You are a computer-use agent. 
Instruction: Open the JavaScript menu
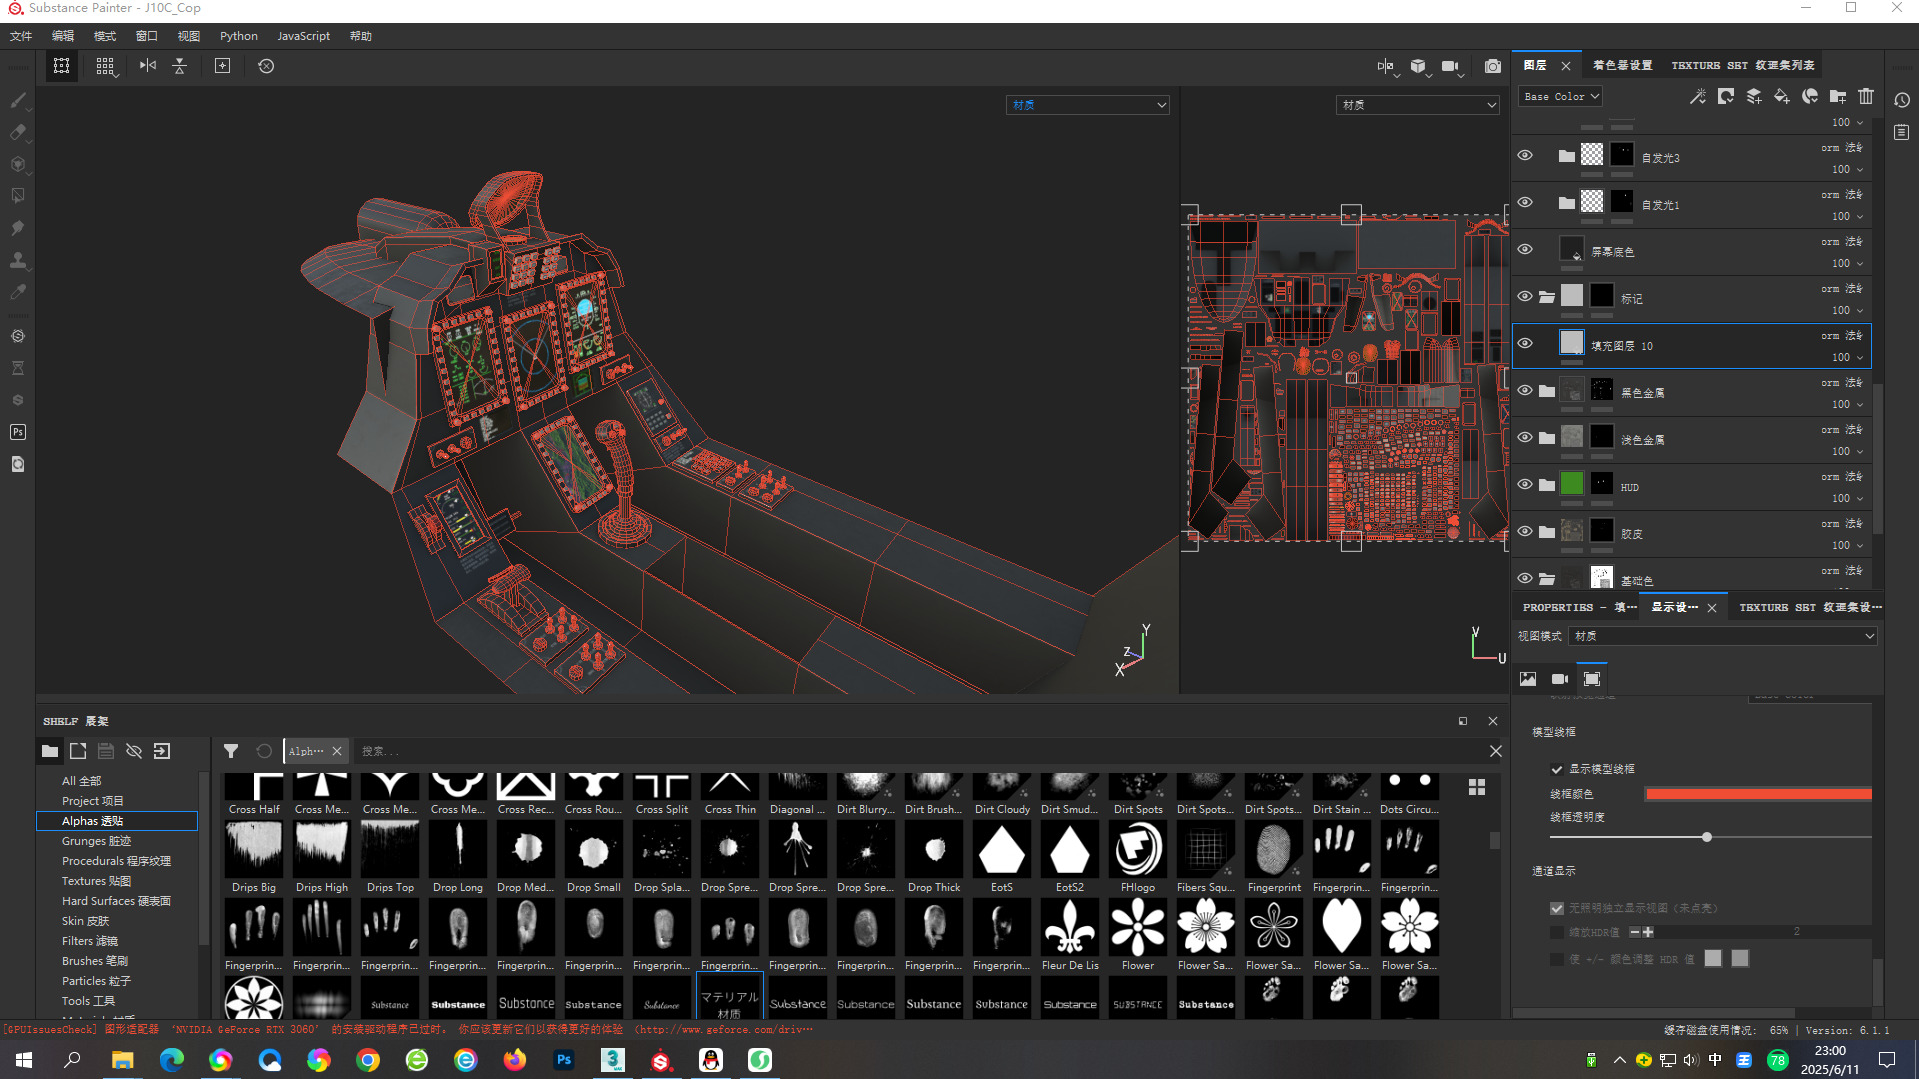coord(303,36)
